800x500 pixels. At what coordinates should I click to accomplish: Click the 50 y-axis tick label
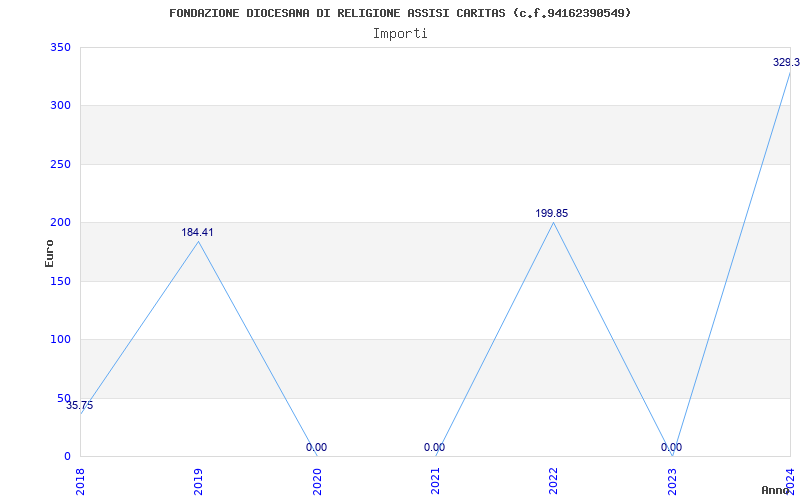point(64,398)
